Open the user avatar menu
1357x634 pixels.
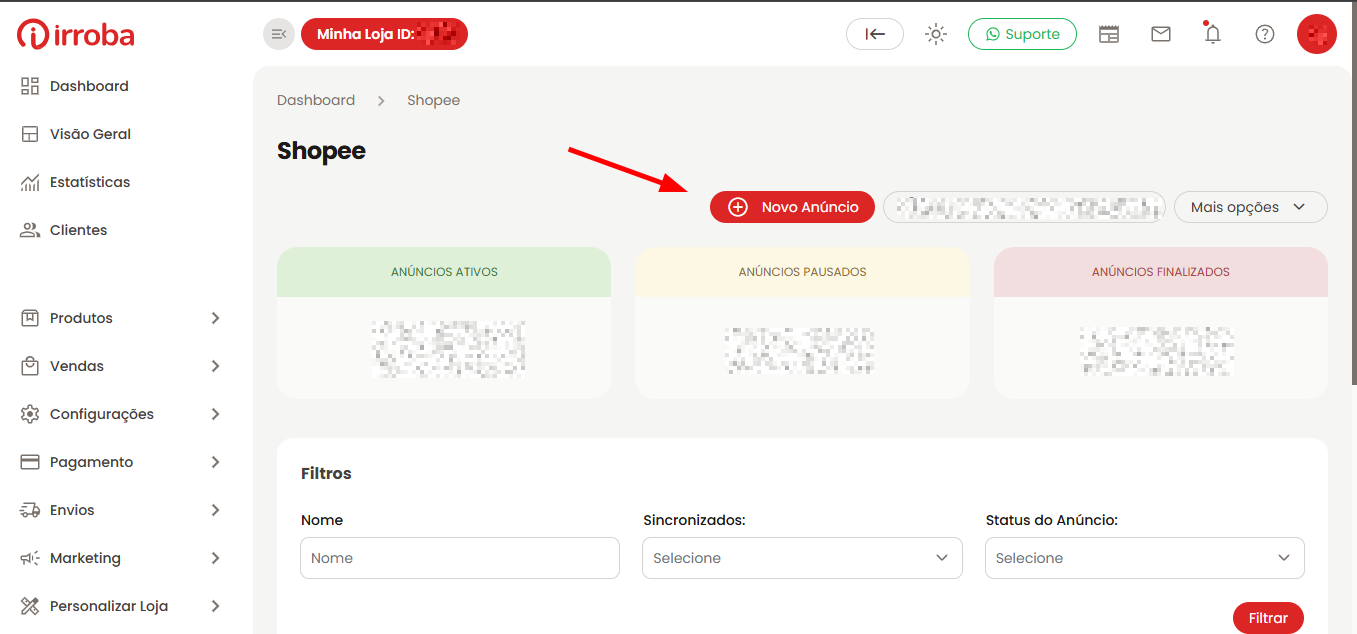pyautogui.click(x=1317, y=34)
